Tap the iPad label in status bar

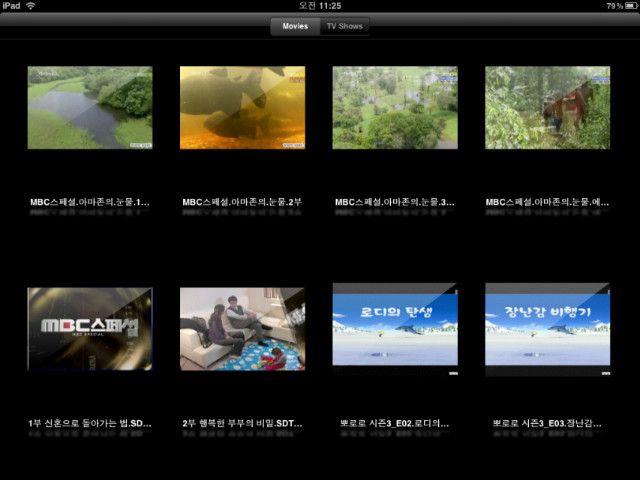[11, 6]
